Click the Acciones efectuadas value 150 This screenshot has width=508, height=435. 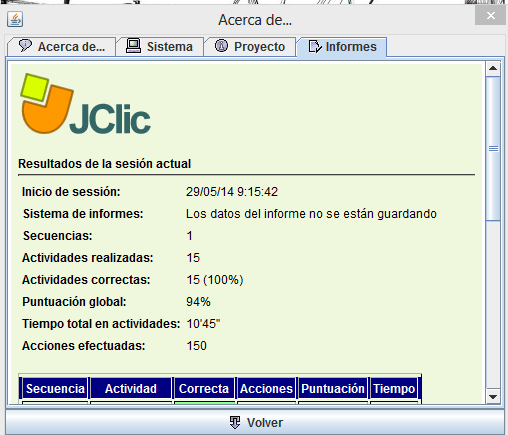coord(196,346)
